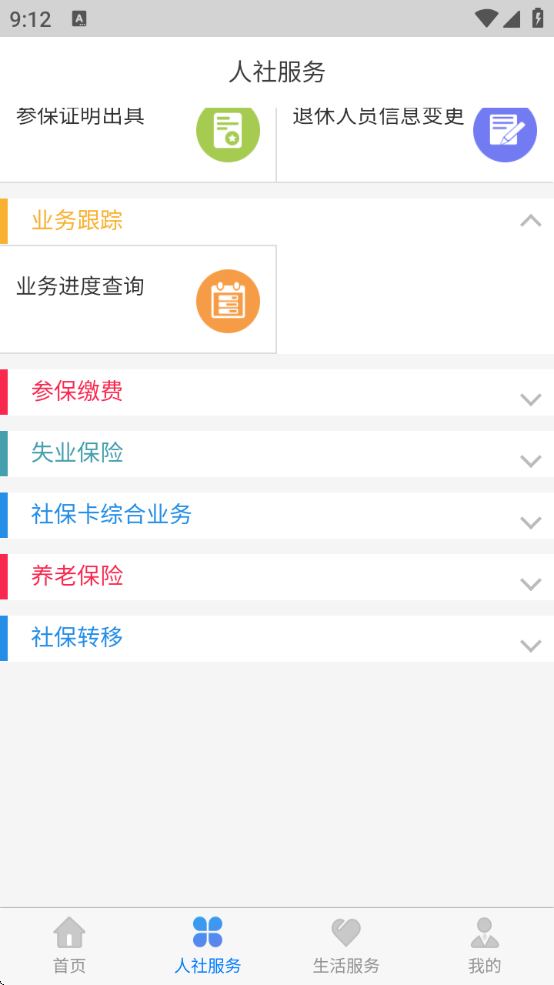
Task: Open the 我的 profile icon
Action: pos(484,932)
